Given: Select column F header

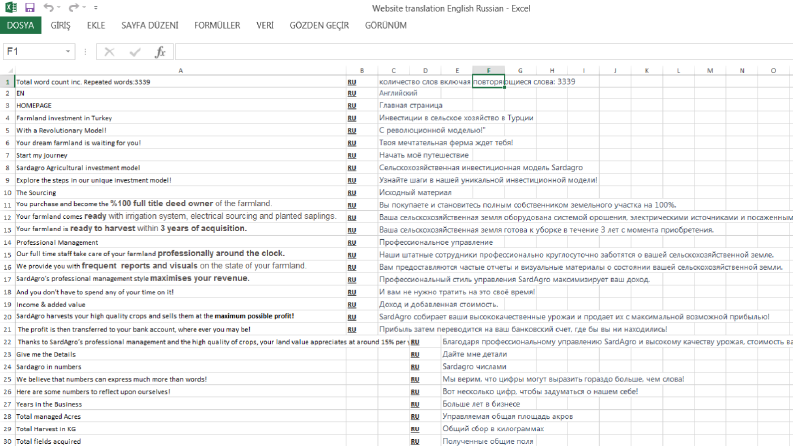Looking at the screenshot, I should pos(489,70).
